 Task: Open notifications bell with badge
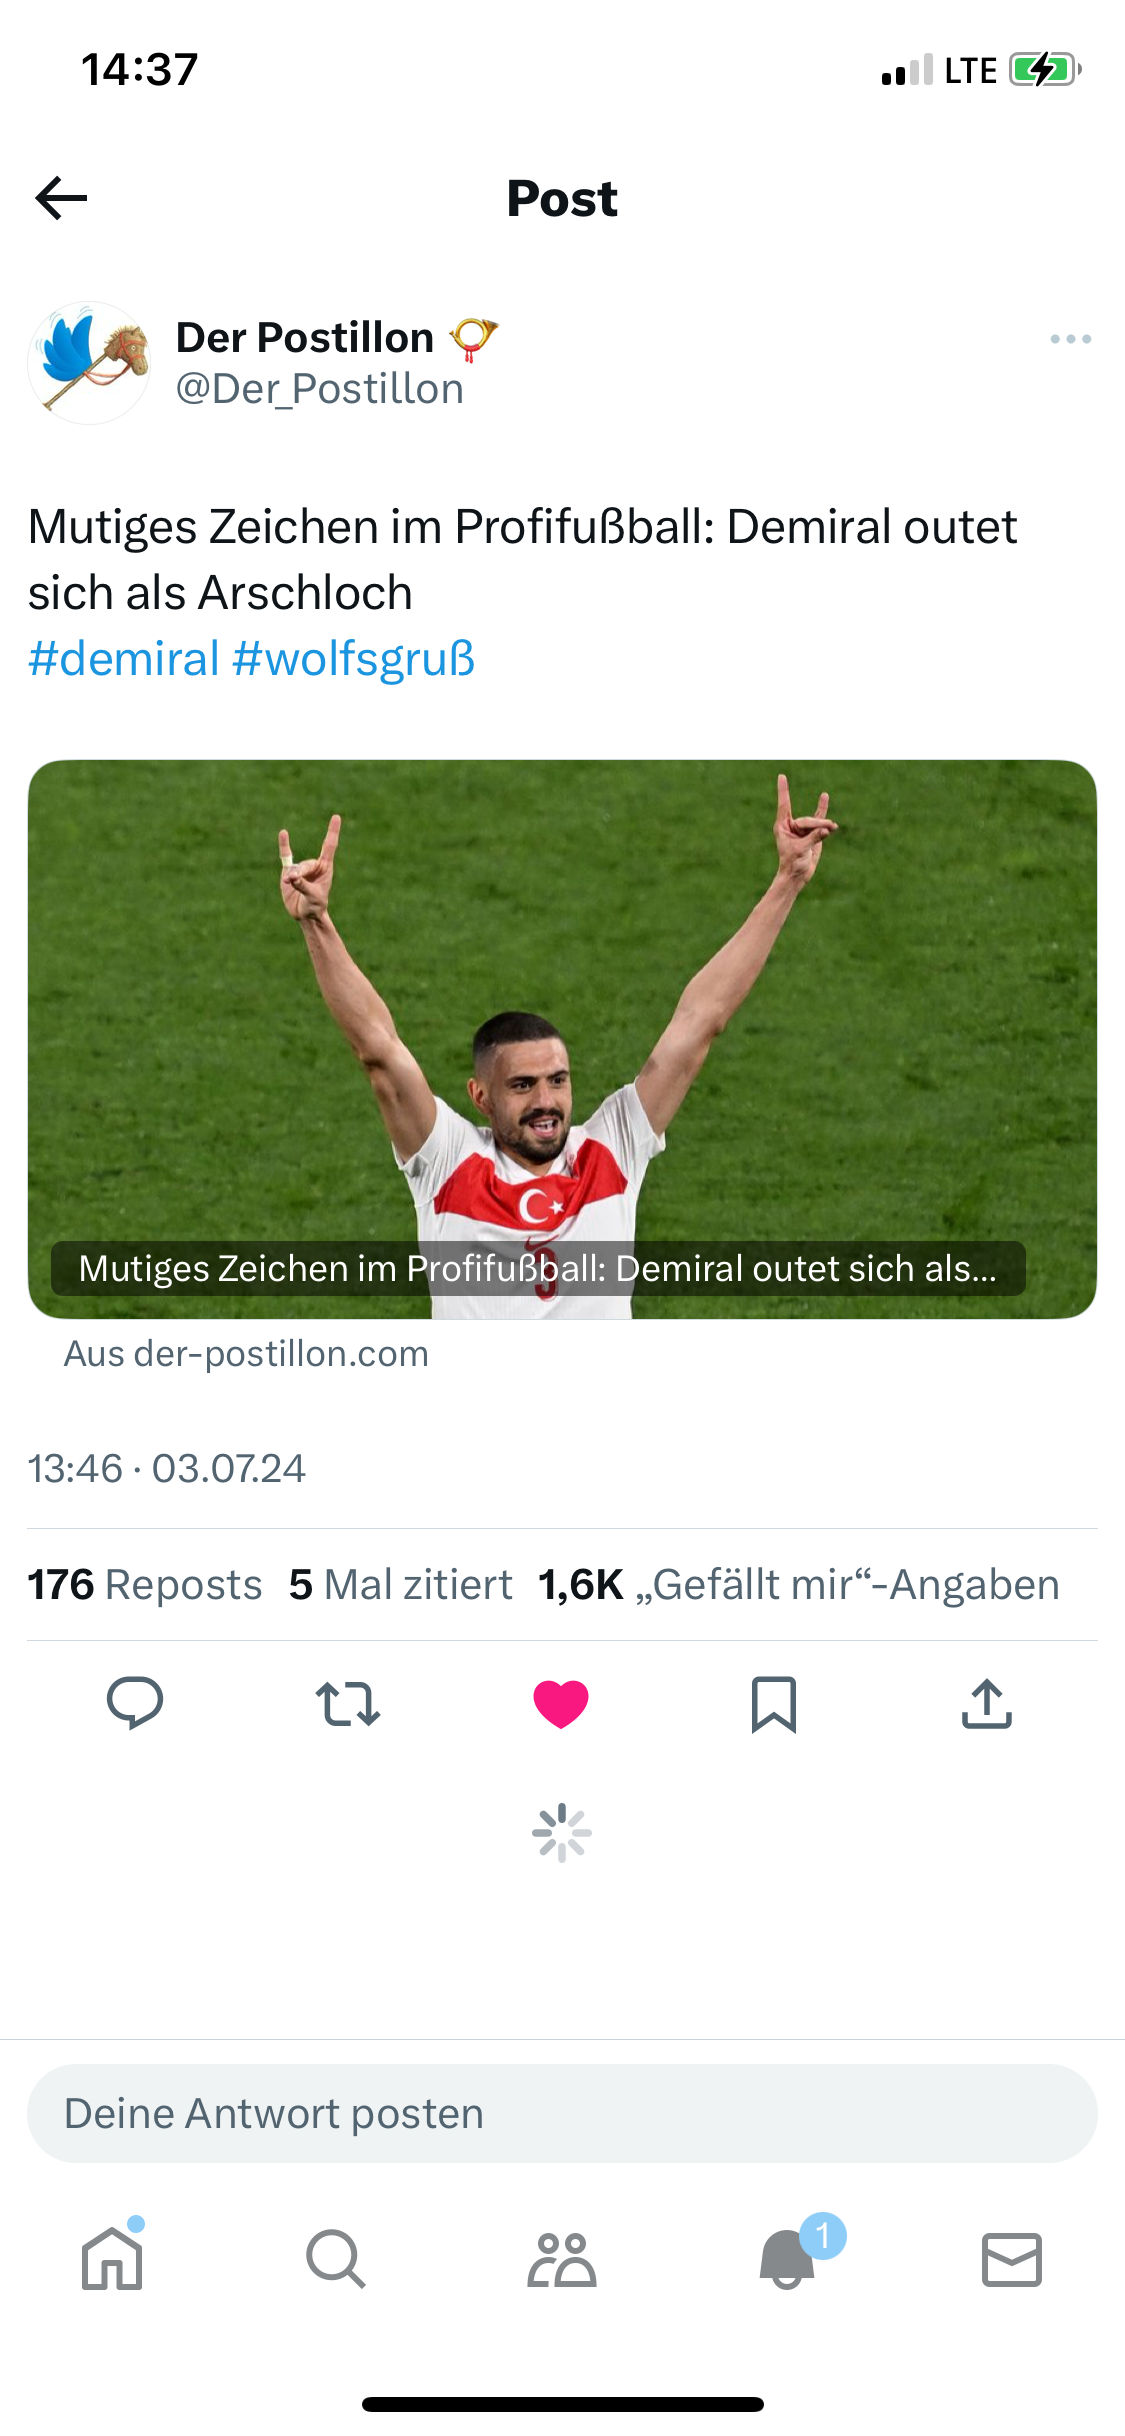(788, 2259)
